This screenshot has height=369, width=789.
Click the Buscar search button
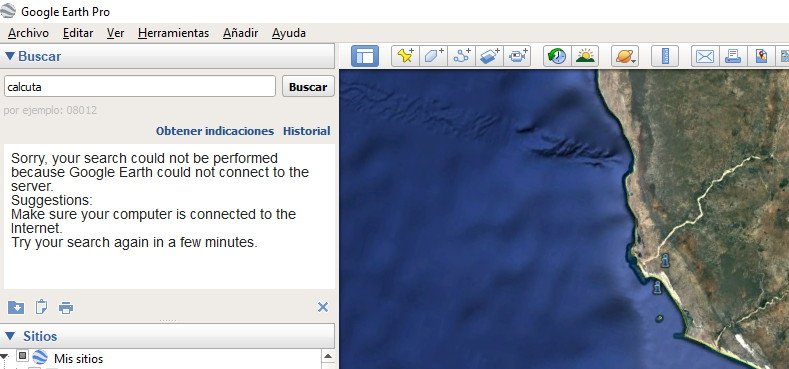point(308,87)
